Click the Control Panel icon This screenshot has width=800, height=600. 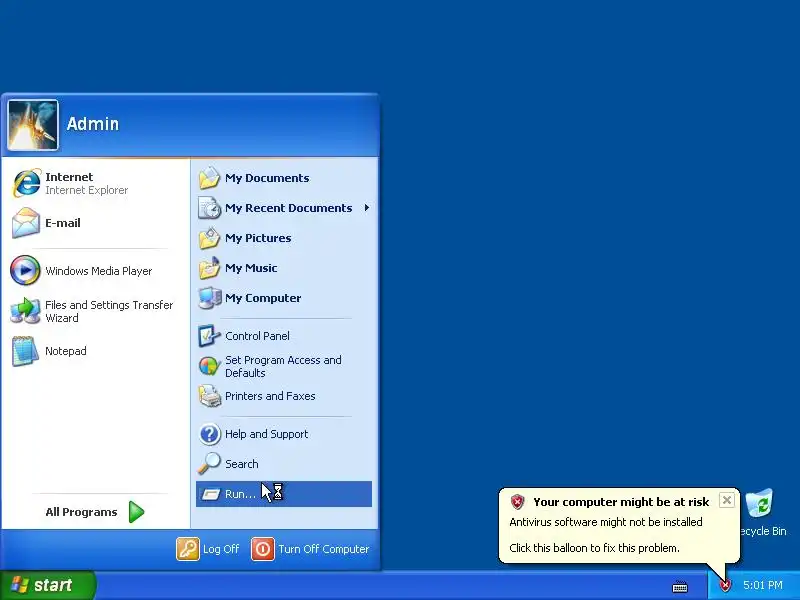[209, 336]
